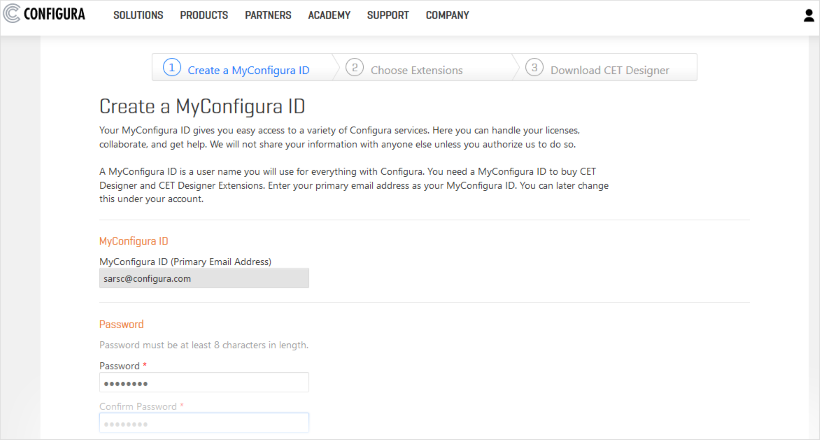
Task: Click the Create a MyConfigura ID heading
Action: 202,106
